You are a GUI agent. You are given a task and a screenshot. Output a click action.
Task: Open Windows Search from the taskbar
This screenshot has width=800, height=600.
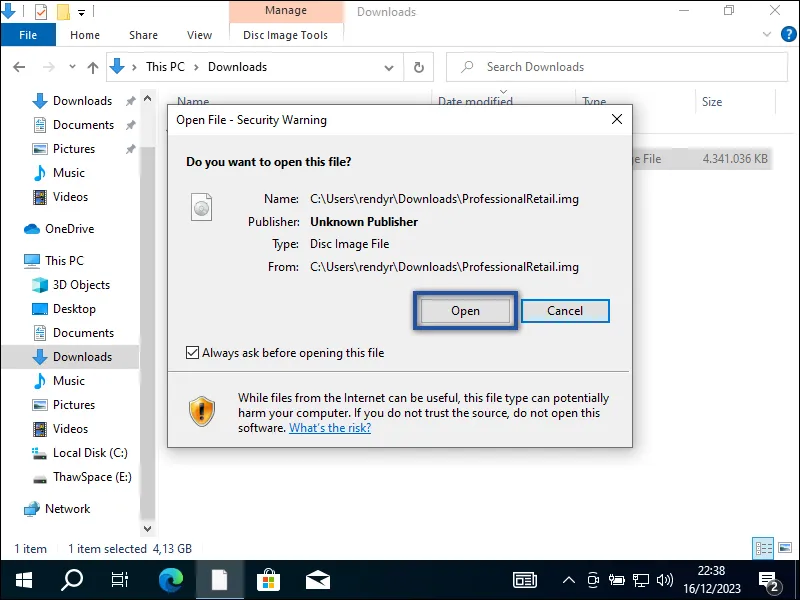click(71, 579)
